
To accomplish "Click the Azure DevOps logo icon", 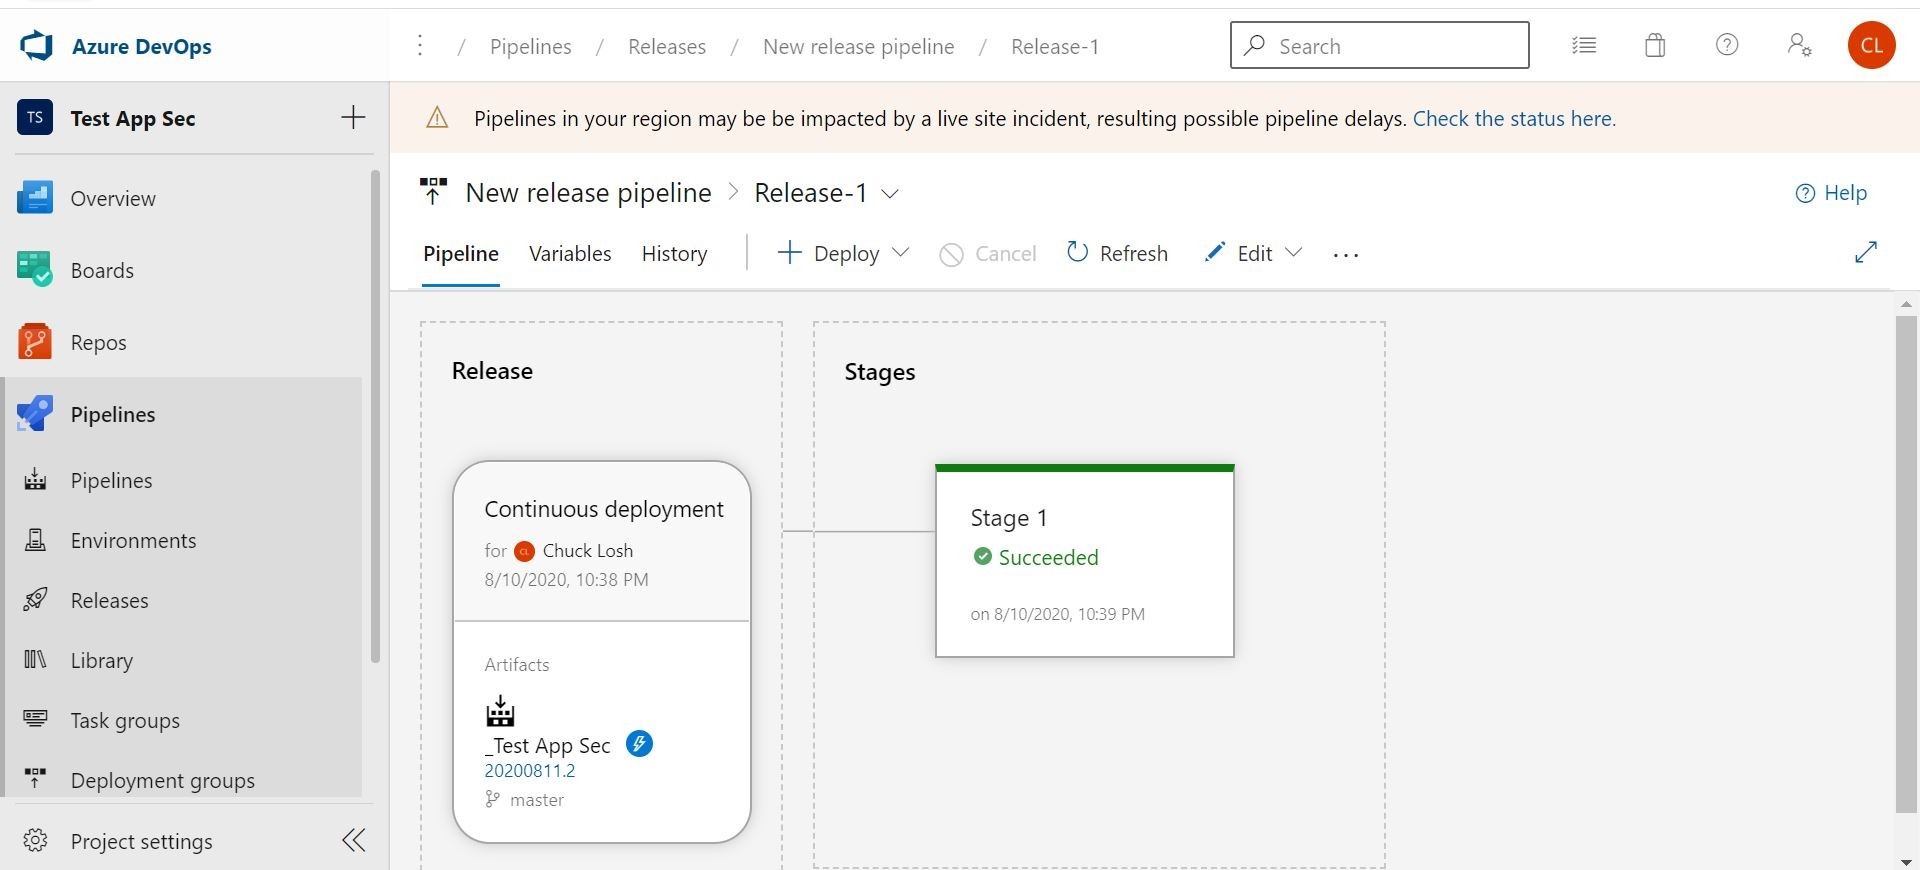I will [x=36, y=46].
